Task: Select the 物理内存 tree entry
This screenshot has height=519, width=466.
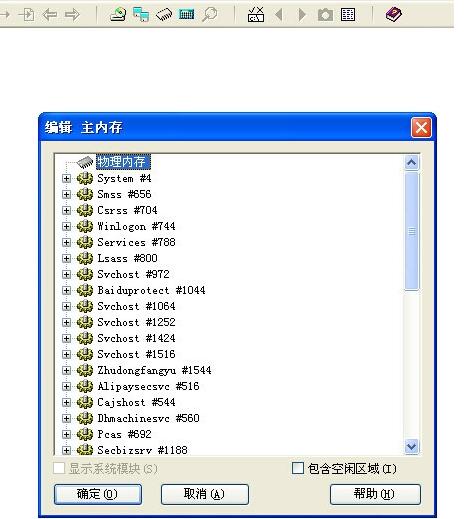Action: [x=123, y=162]
